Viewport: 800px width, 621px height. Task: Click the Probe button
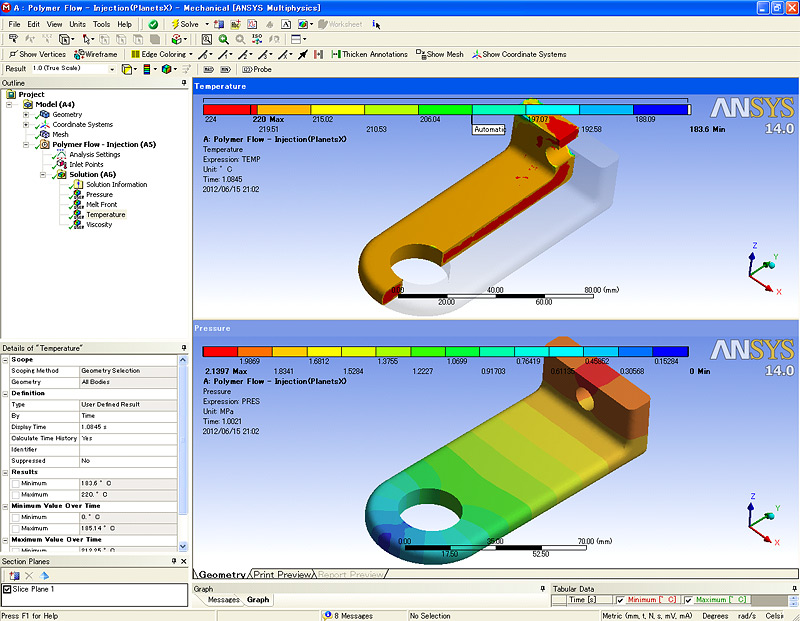click(257, 69)
